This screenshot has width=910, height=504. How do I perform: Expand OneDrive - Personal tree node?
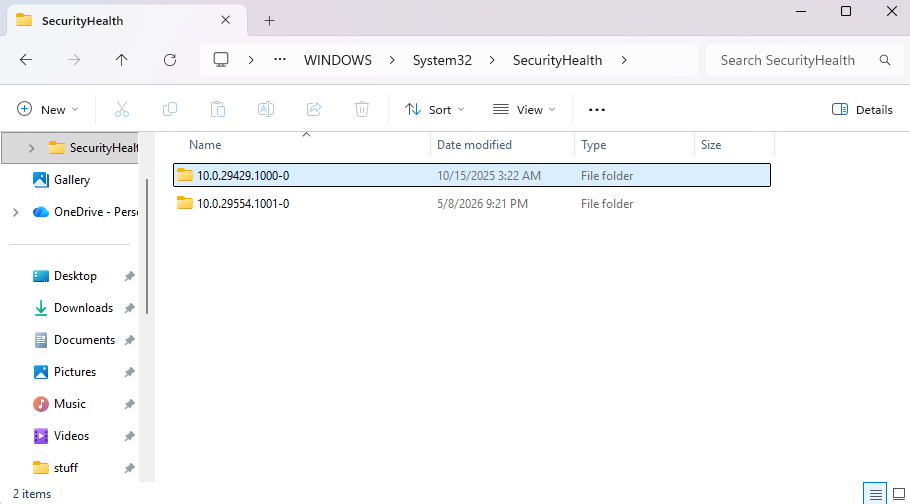click(x=16, y=212)
